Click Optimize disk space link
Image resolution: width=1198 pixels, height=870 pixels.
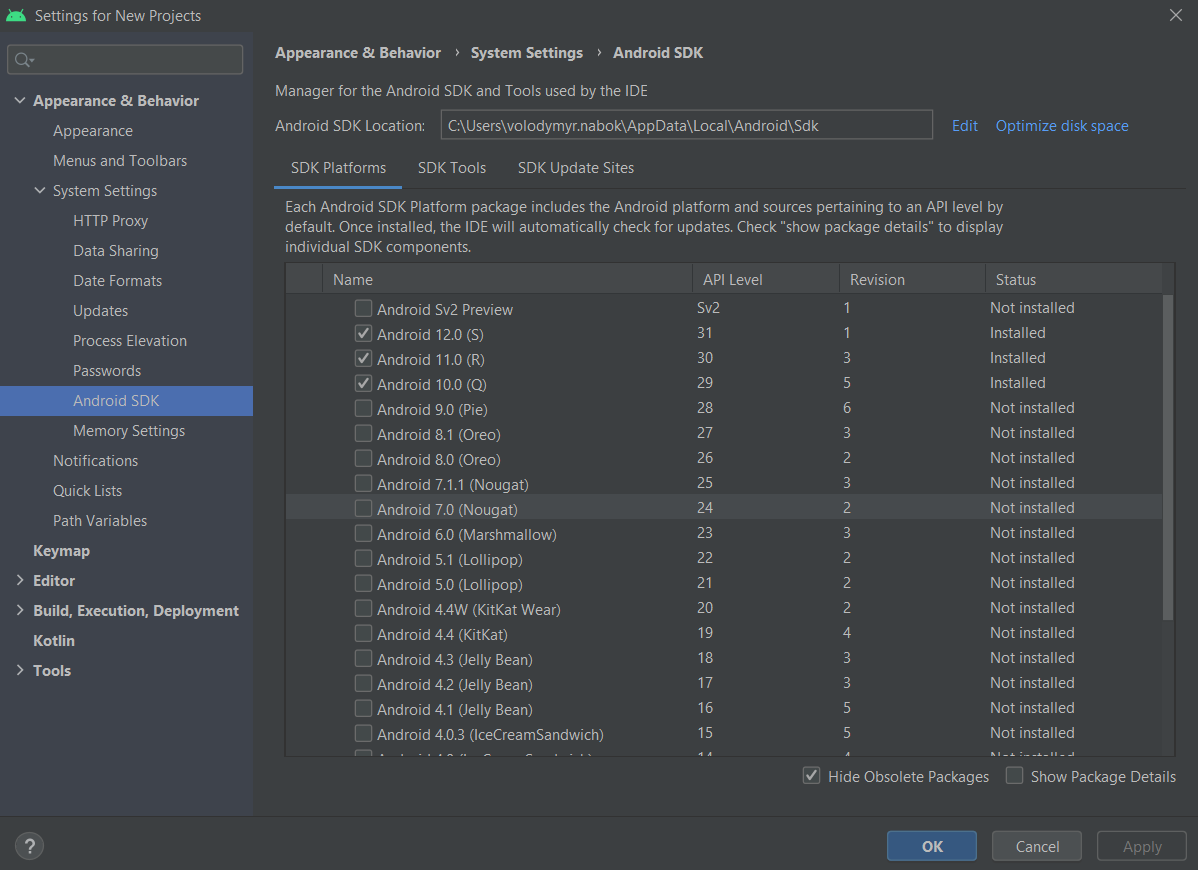coord(1061,126)
